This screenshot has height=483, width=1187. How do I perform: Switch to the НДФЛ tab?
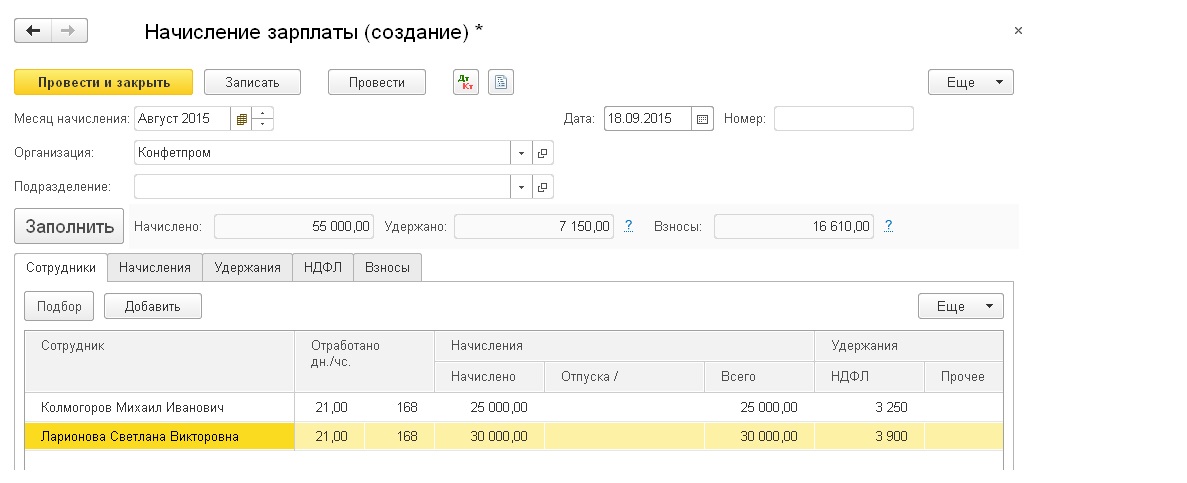tap(323, 267)
